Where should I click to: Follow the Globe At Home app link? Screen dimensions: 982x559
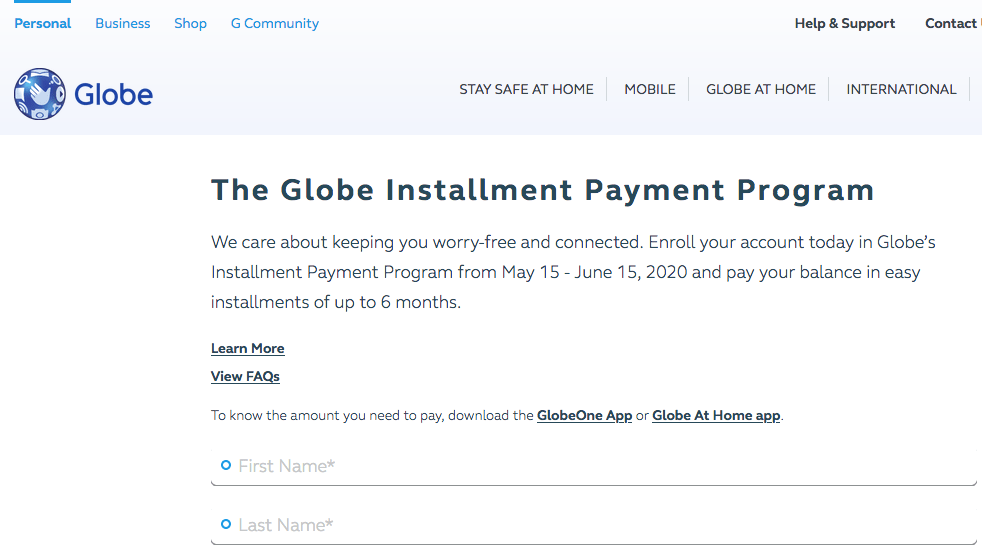pyautogui.click(x=716, y=416)
